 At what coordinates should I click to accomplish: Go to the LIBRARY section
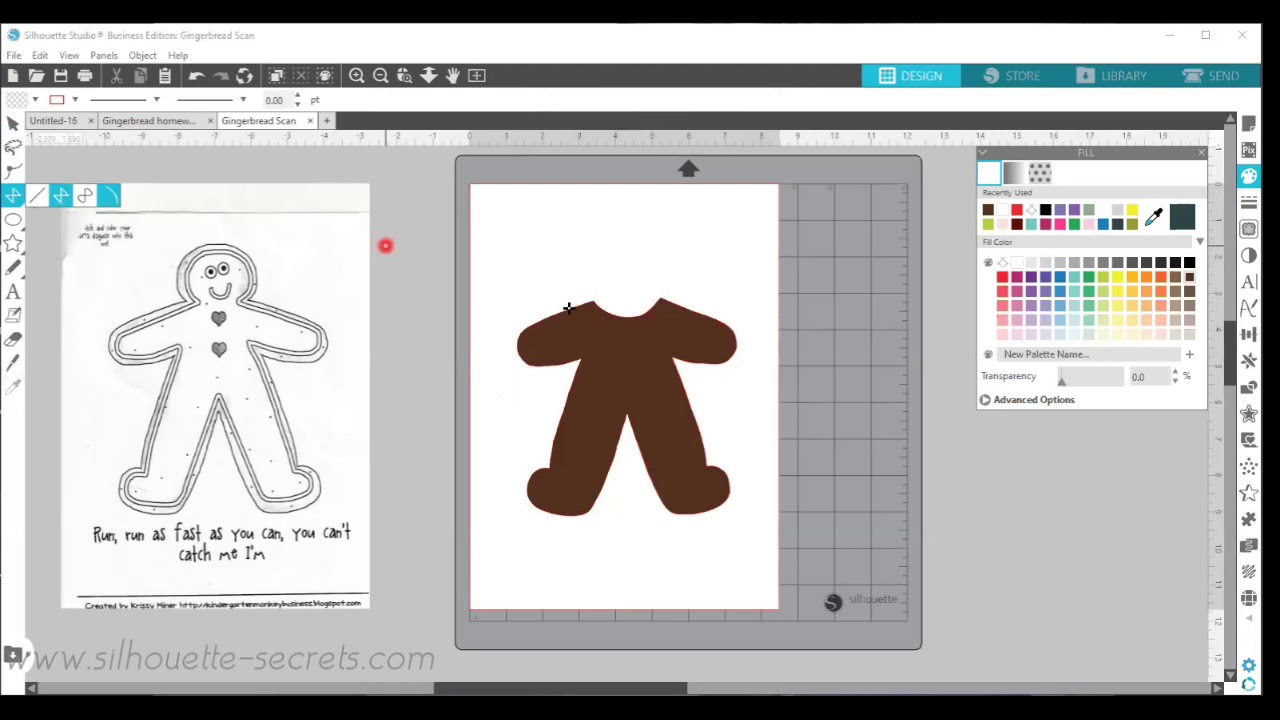(x=1112, y=76)
